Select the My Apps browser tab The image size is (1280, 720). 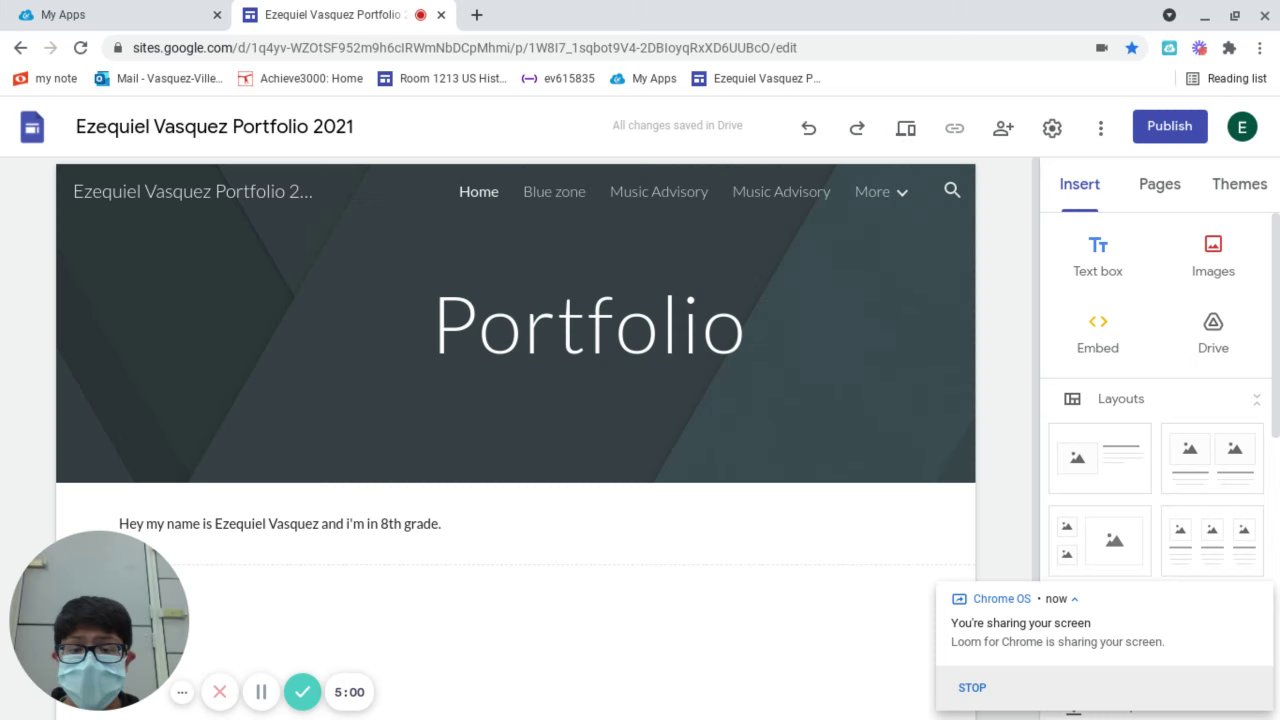coord(120,15)
